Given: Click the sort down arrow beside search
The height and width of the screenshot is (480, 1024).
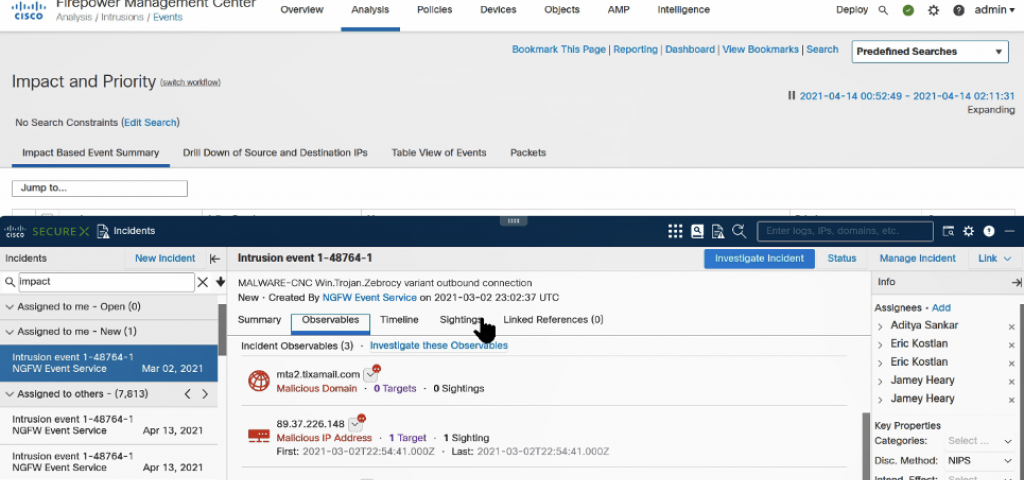Looking at the screenshot, I should (x=221, y=282).
